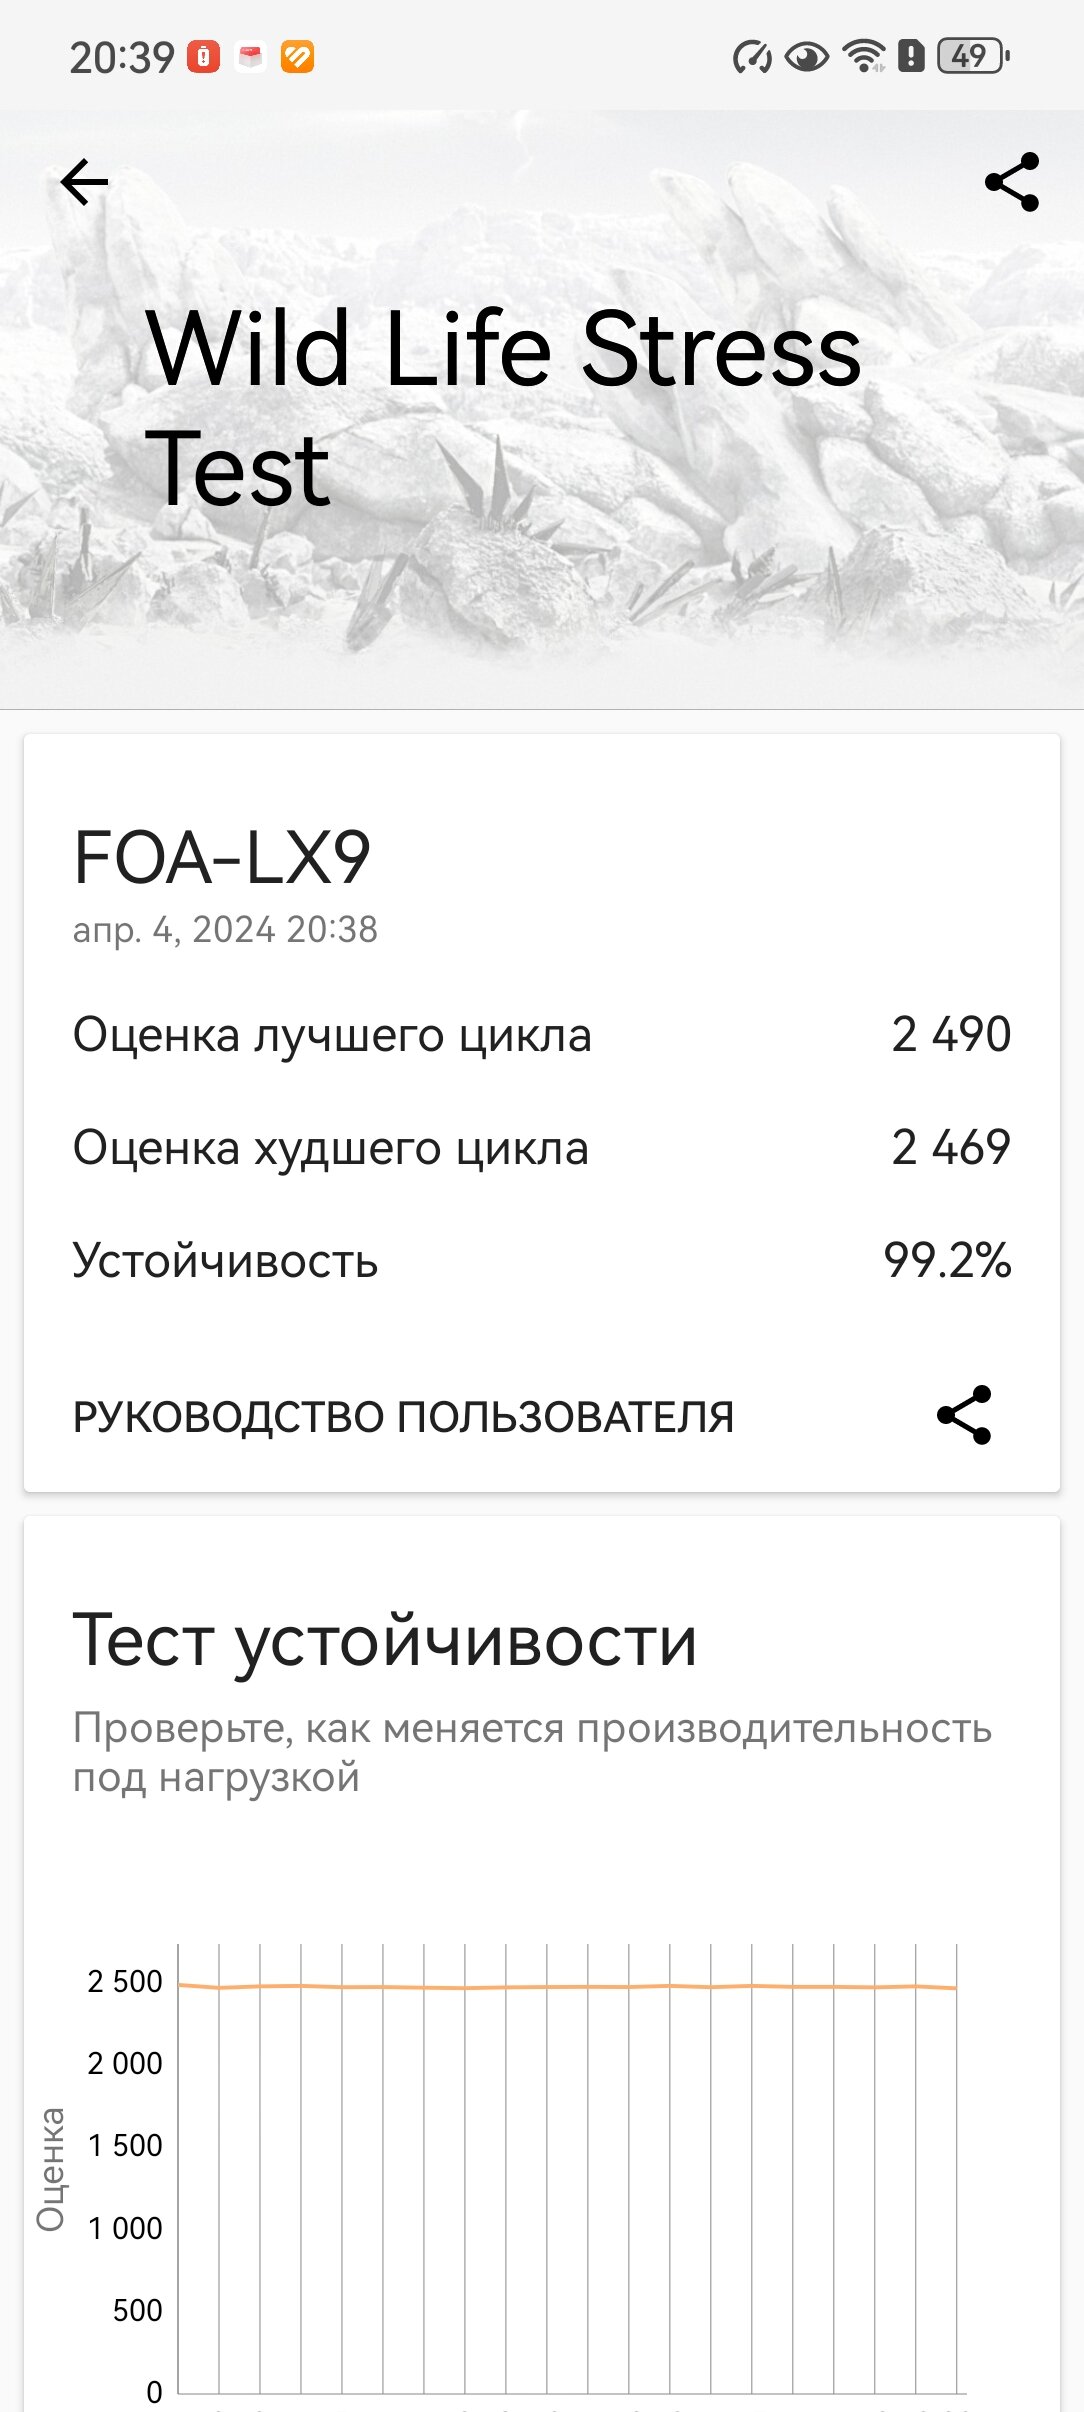1084x2412 pixels.
Task: Tap the Wild Life Stress Test title
Action: (503, 407)
